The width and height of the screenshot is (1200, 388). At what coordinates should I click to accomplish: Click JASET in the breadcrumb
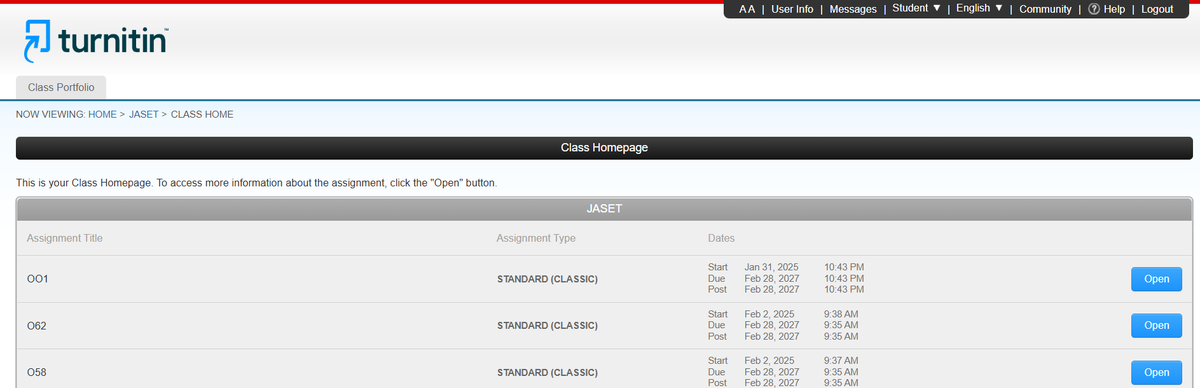tap(144, 115)
